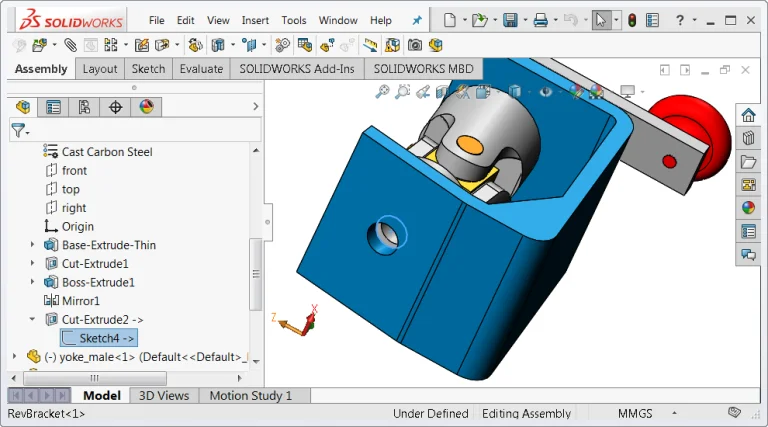
Task: Open the Motion Study 1 tab
Action: [x=250, y=396]
